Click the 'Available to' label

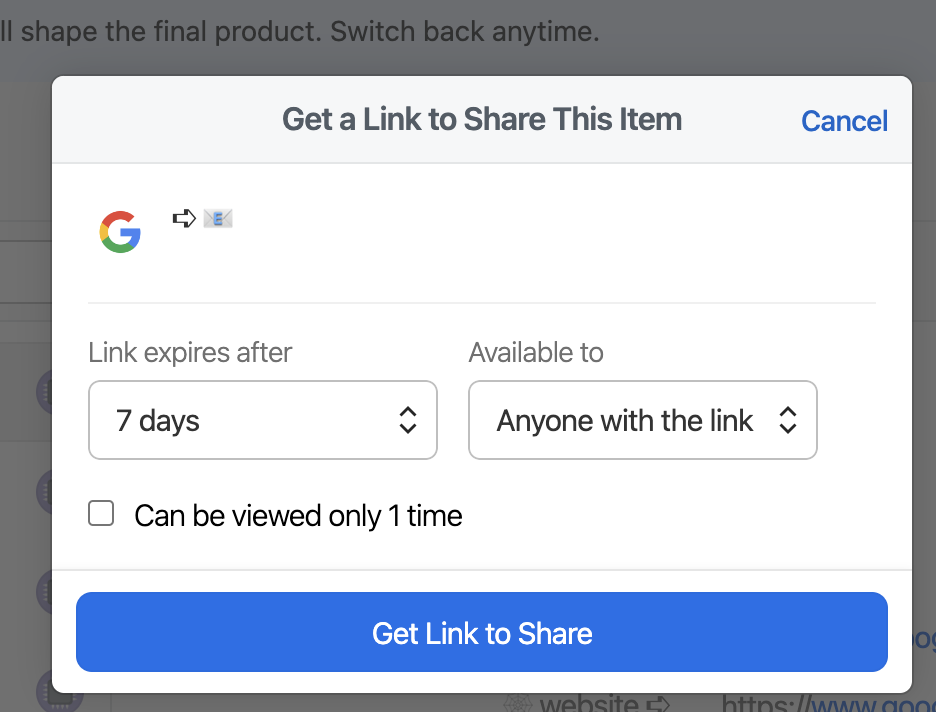pos(536,353)
